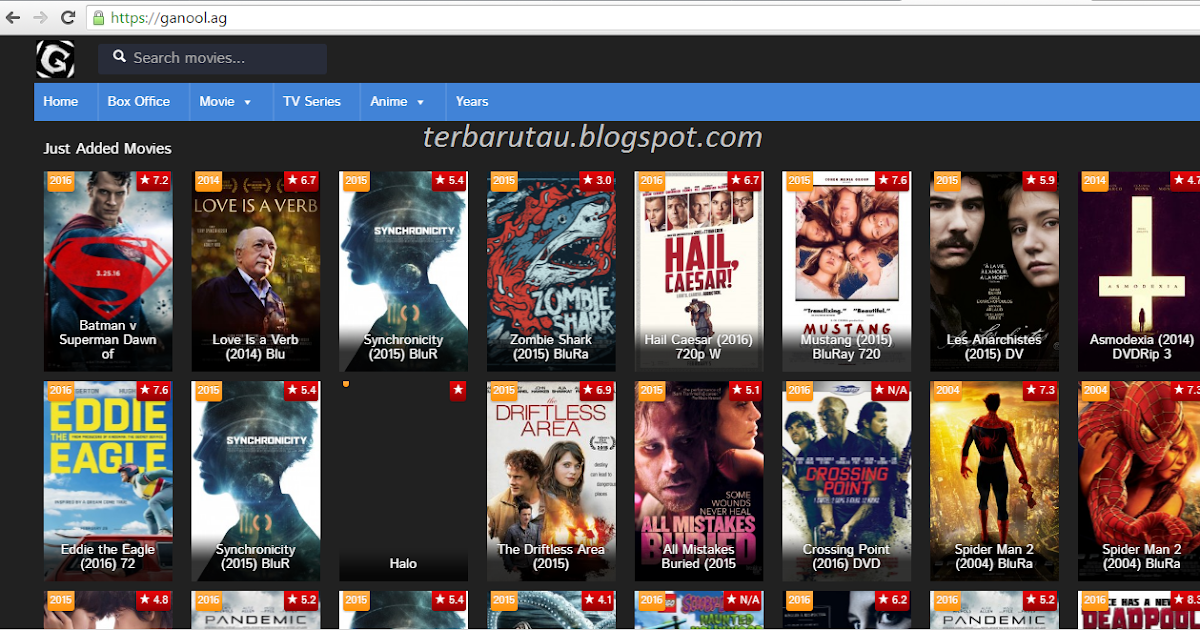Open the TV Series menu item
This screenshot has width=1200, height=630.
click(312, 101)
